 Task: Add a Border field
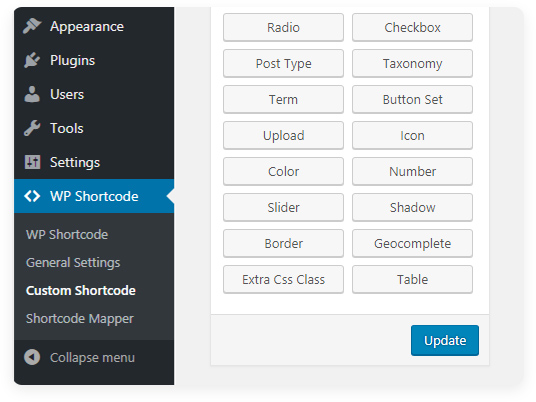[283, 243]
